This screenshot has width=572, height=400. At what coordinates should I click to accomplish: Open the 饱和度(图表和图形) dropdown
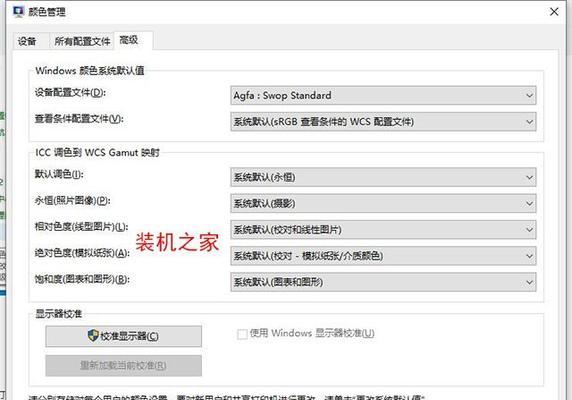383,282
